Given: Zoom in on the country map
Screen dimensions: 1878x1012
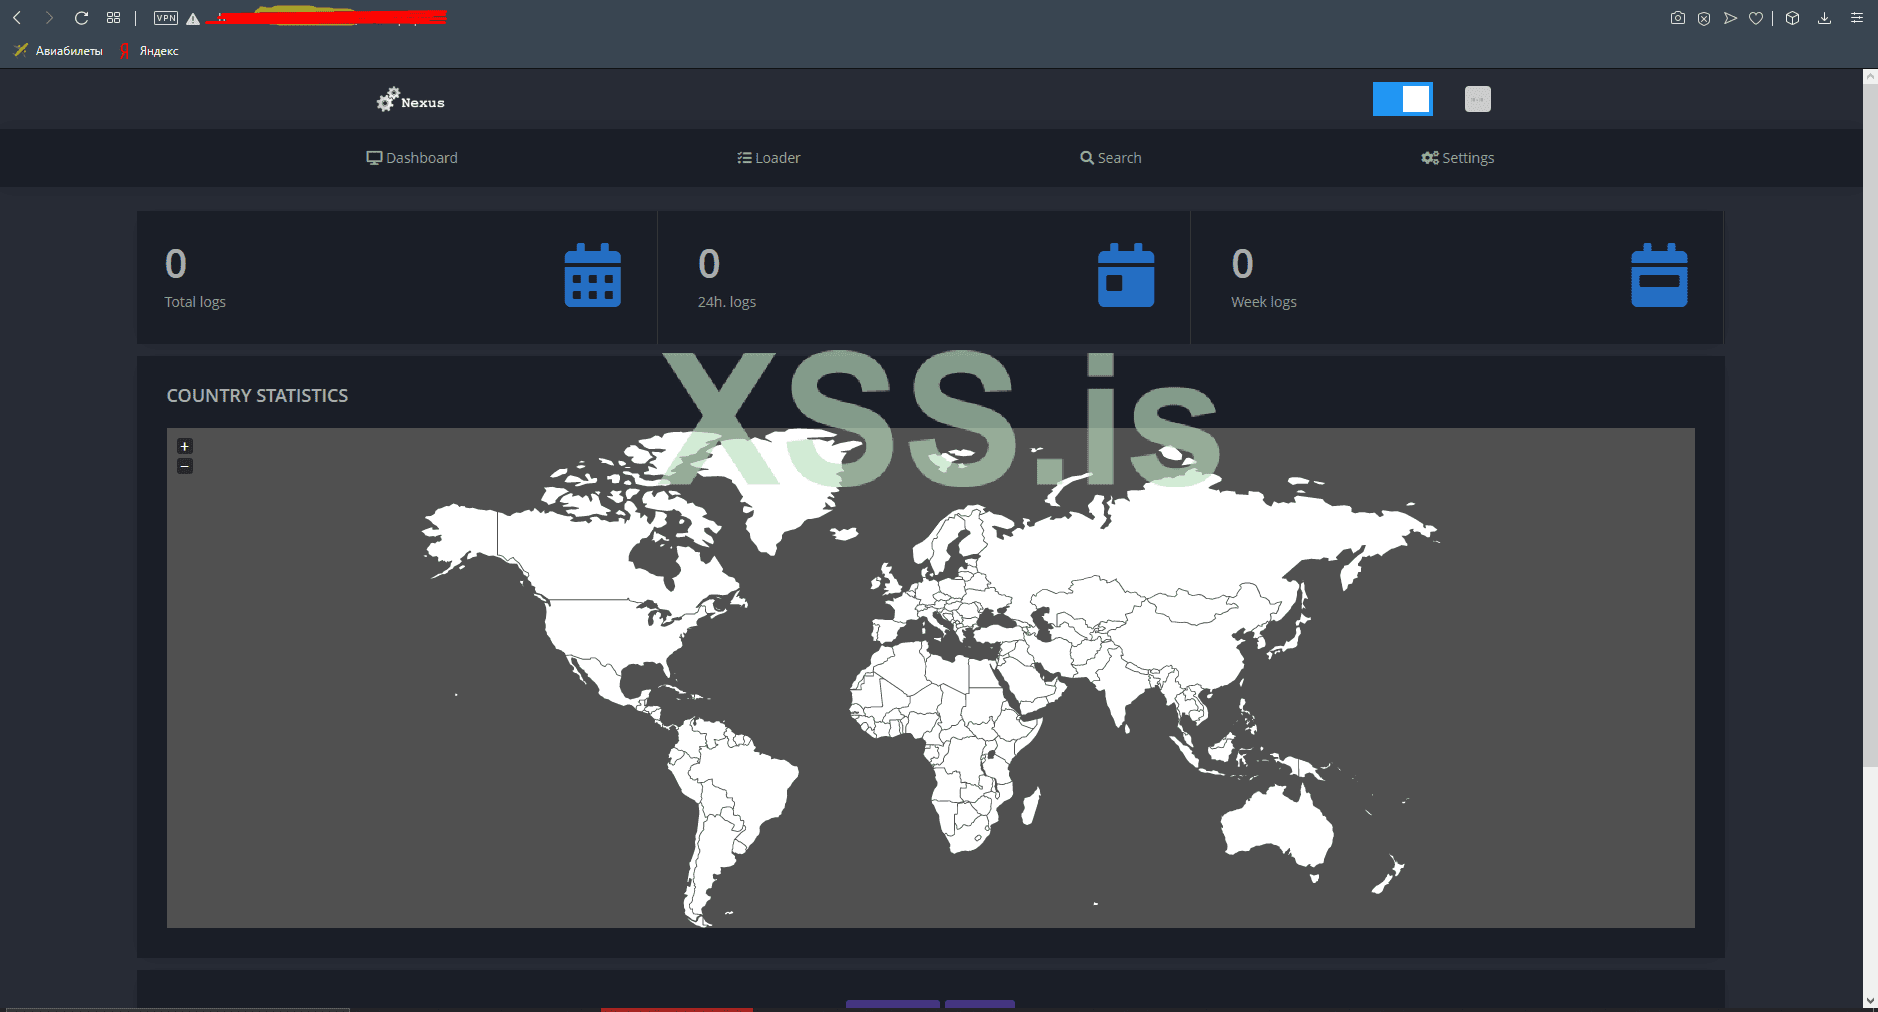Looking at the screenshot, I should [x=185, y=446].
